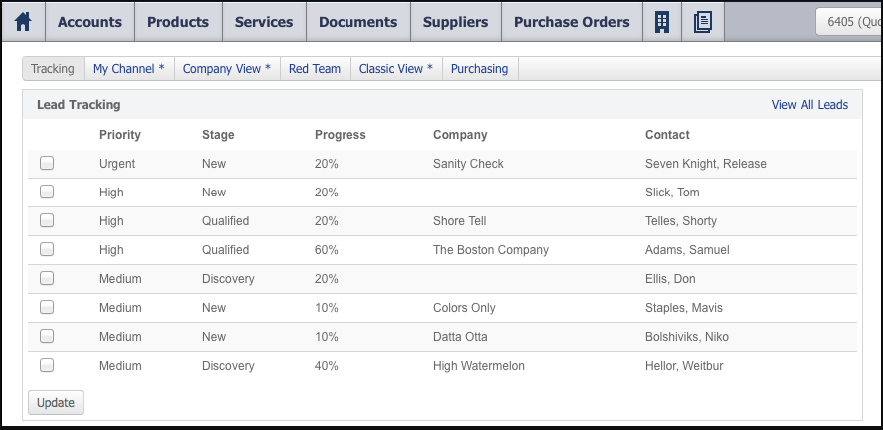Viewport: 883px width, 430px height.
Task: Click the Home icon in the navigation bar
Action: (x=23, y=22)
